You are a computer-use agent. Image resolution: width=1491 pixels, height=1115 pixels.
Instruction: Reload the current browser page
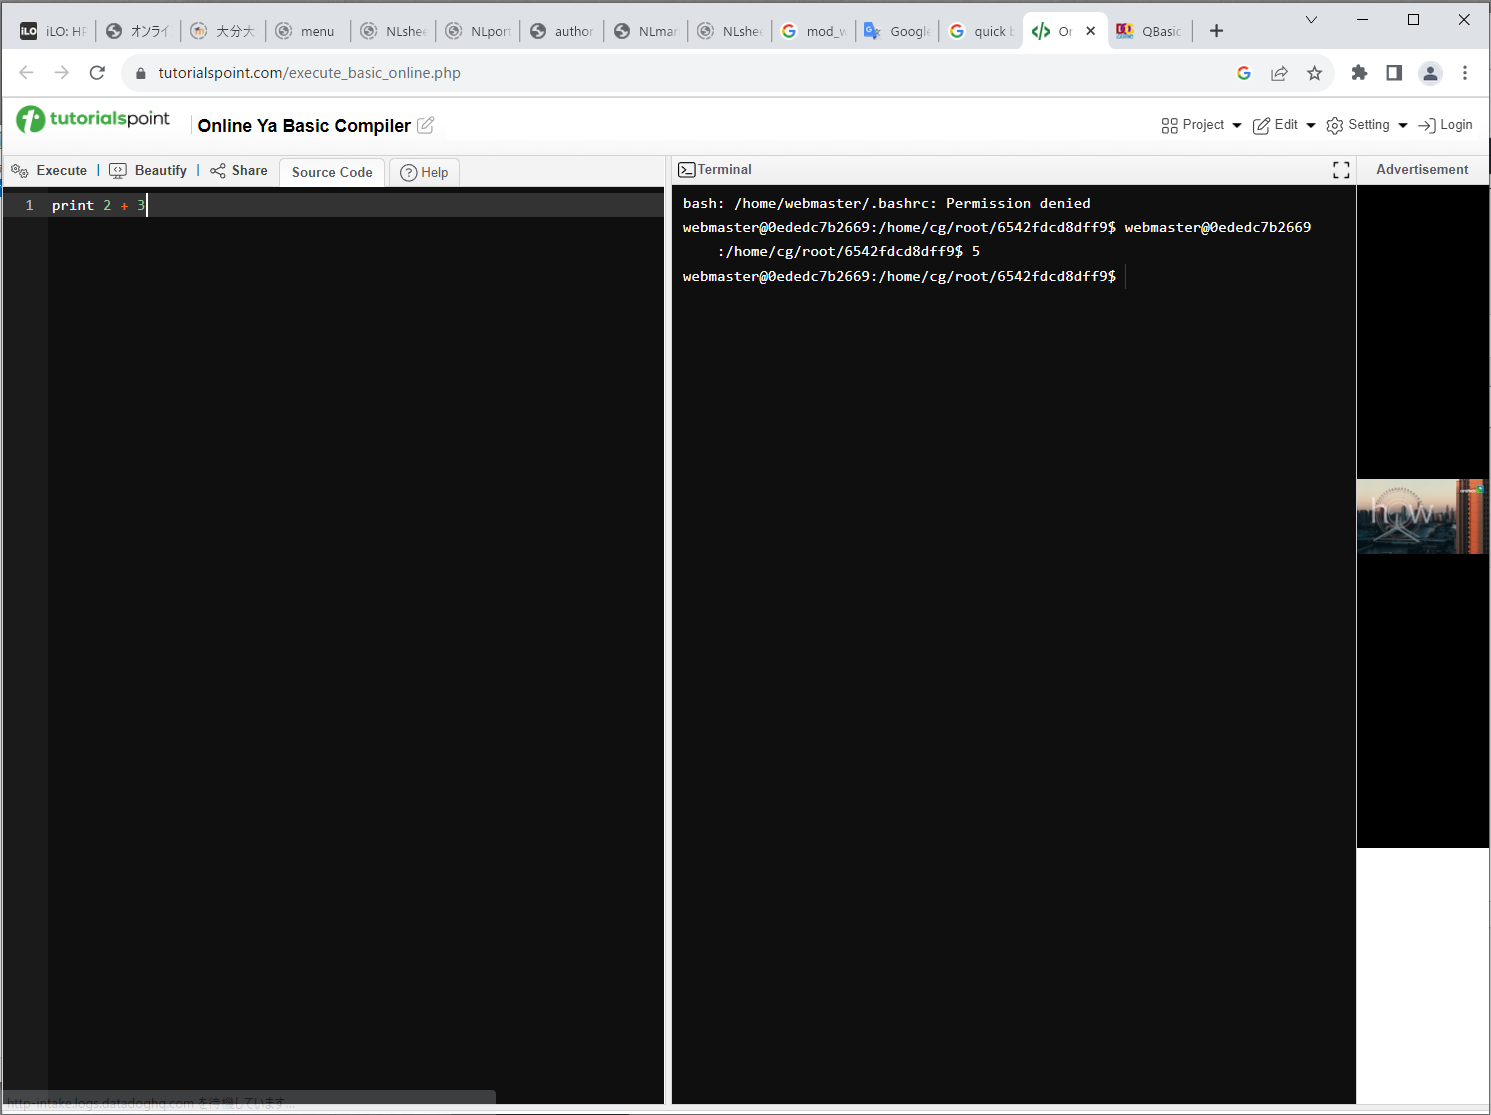coord(97,73)
